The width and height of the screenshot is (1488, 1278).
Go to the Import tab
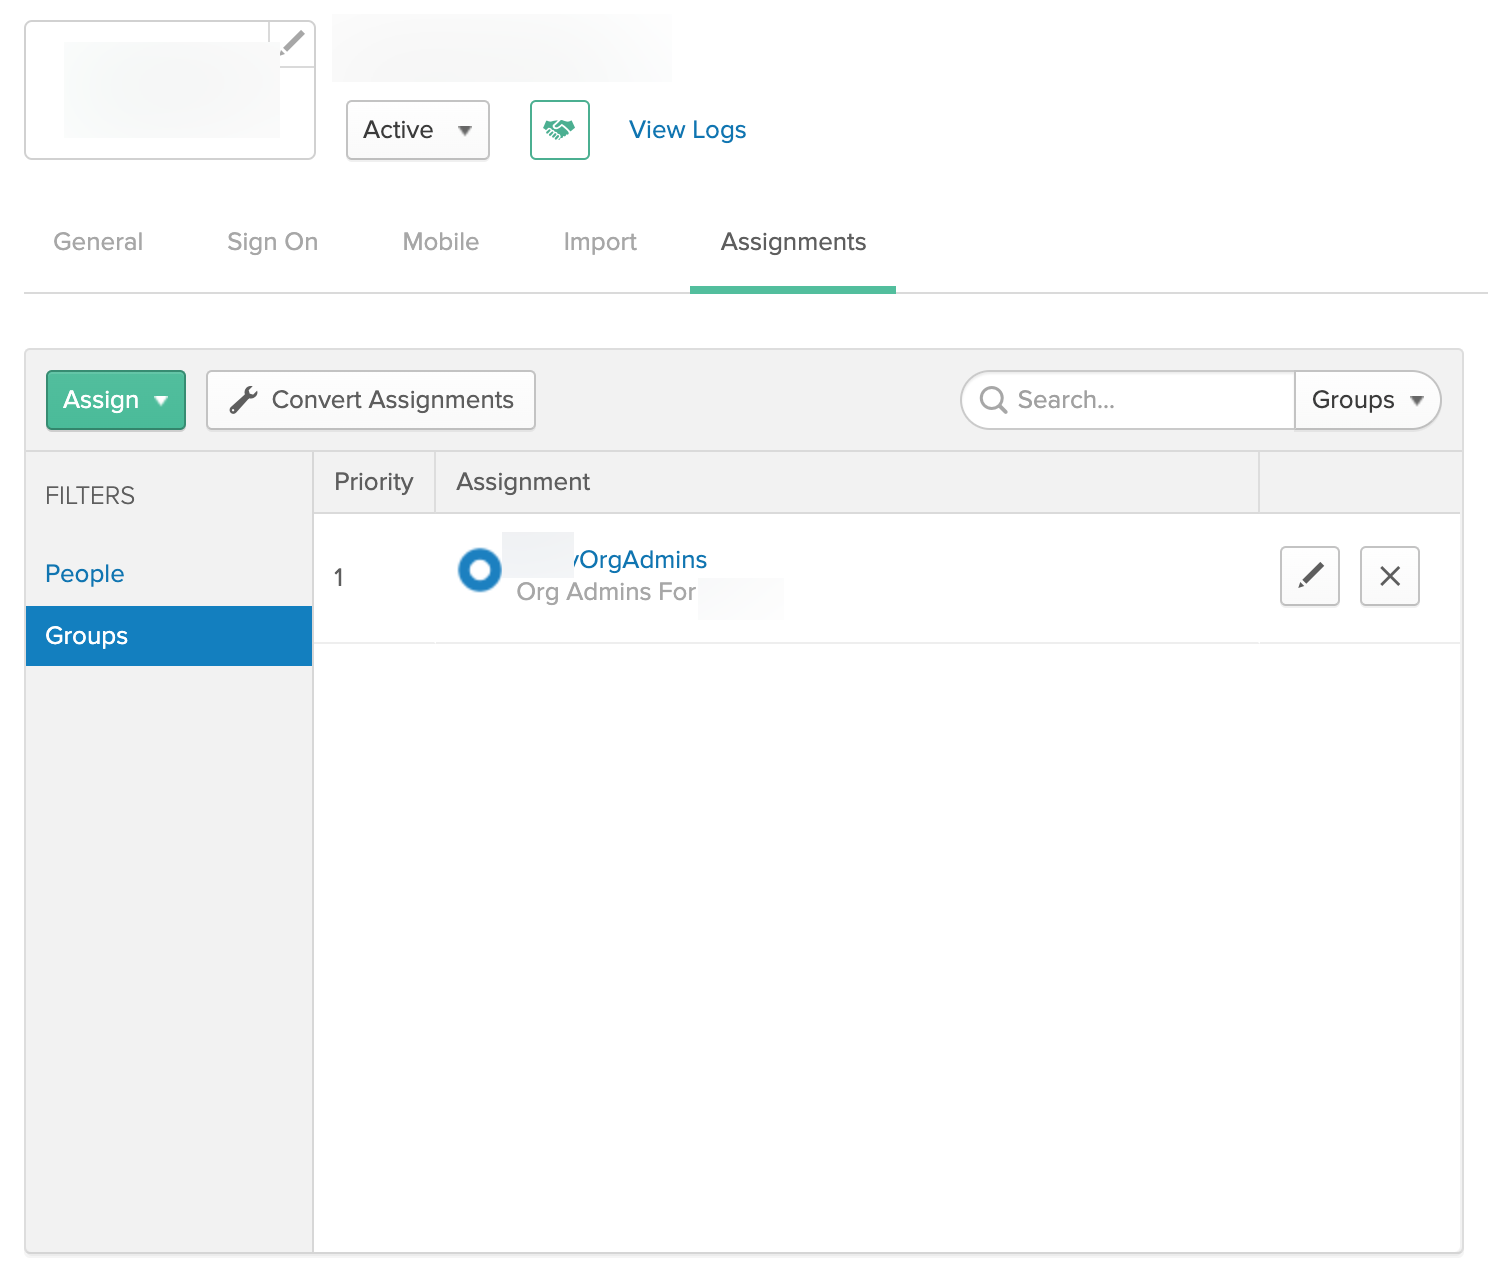[x=600, y=242]
